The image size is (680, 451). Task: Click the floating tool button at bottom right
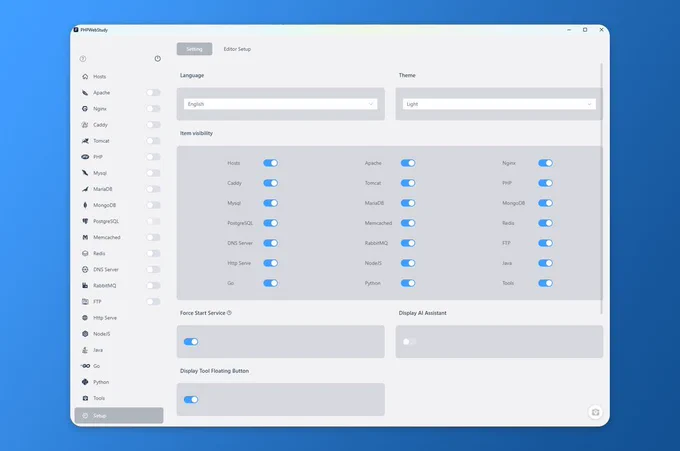(x=595, y=412)
